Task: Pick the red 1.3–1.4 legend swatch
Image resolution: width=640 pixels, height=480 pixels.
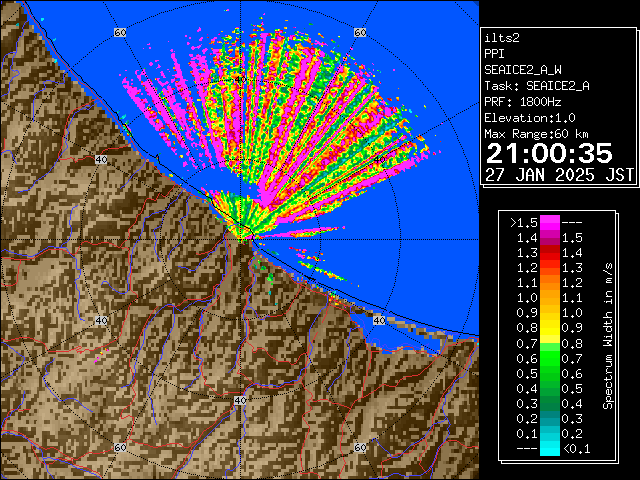Action: click(550, 253)
